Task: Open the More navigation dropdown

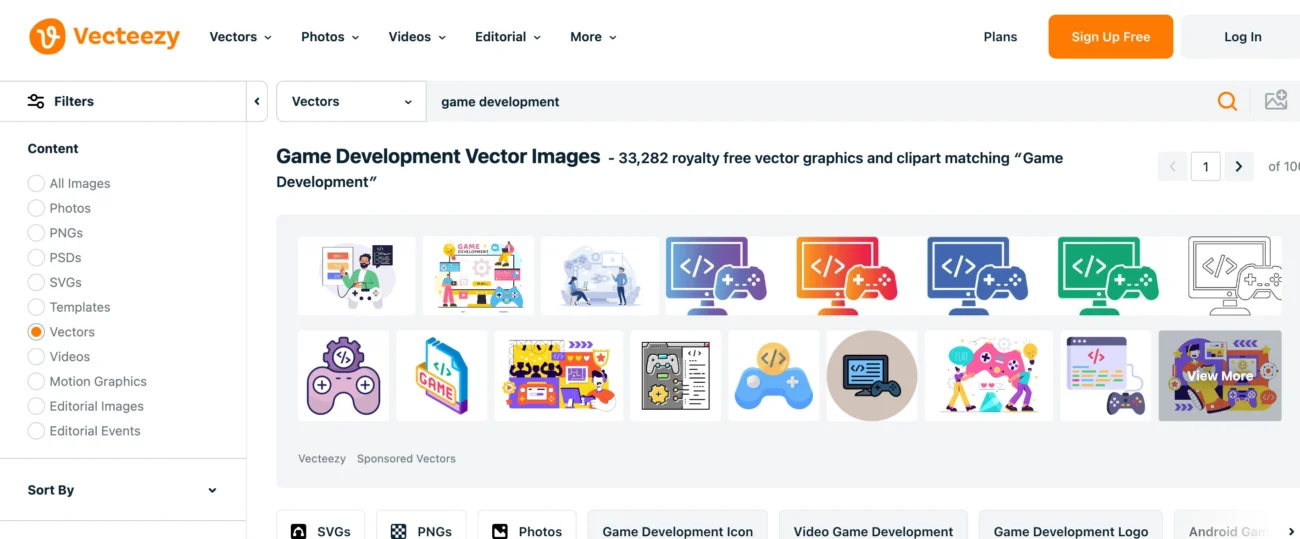Action: click(x=593, y=37)
